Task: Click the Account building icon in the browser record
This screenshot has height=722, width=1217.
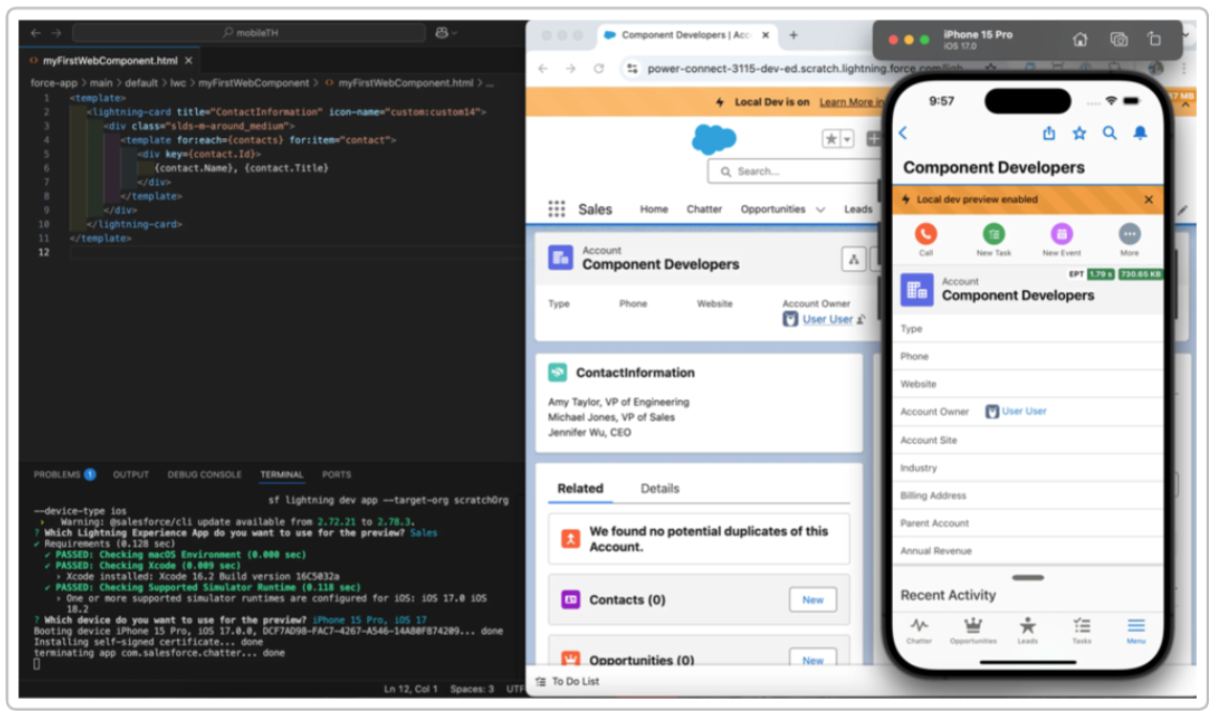Action: 560,258
